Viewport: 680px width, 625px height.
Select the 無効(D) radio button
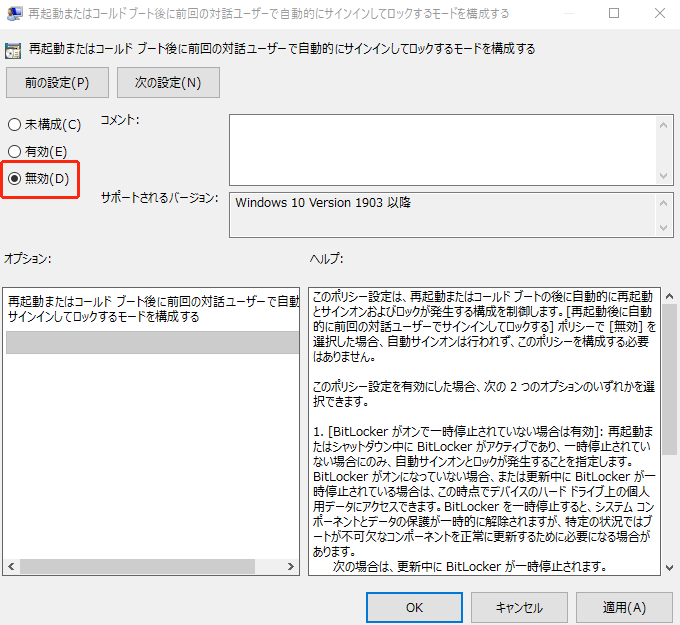point(14,179)
